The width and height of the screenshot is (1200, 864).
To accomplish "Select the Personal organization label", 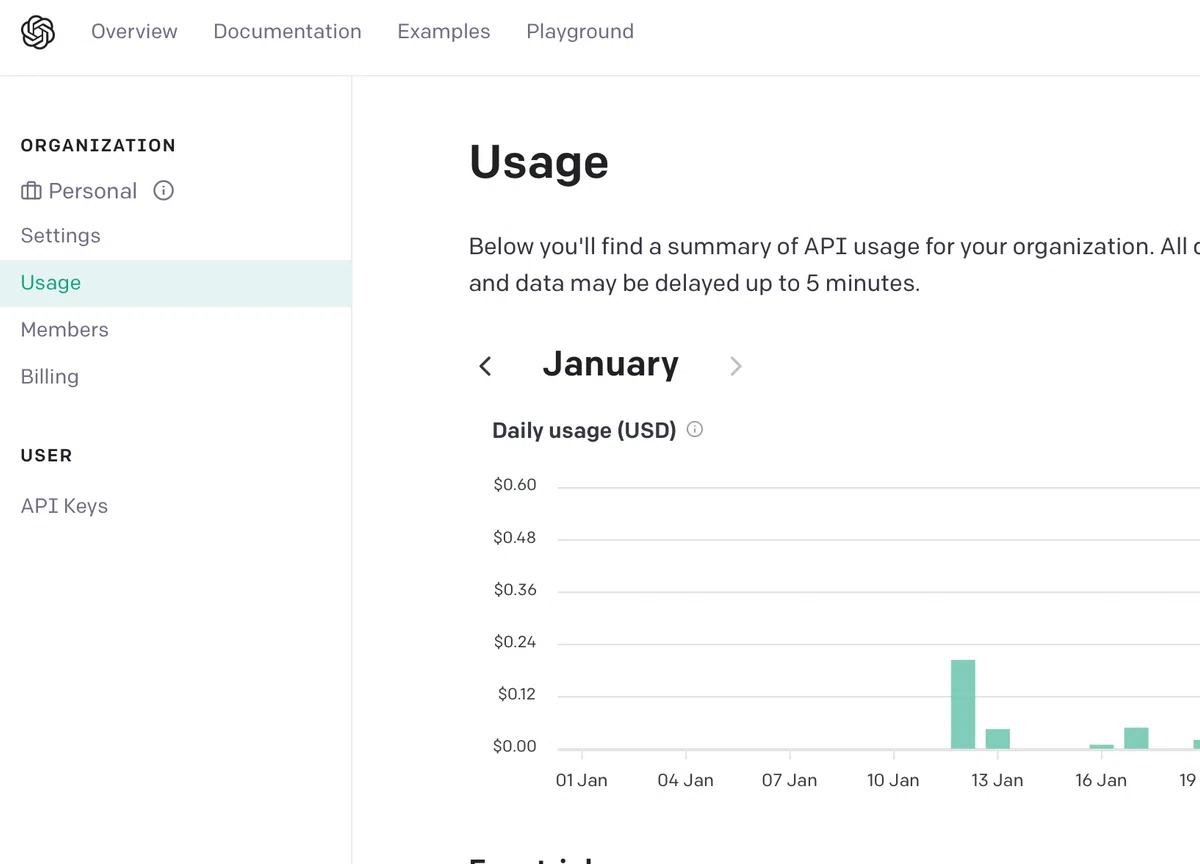I will pyautogui.click(x=93, y=191).
